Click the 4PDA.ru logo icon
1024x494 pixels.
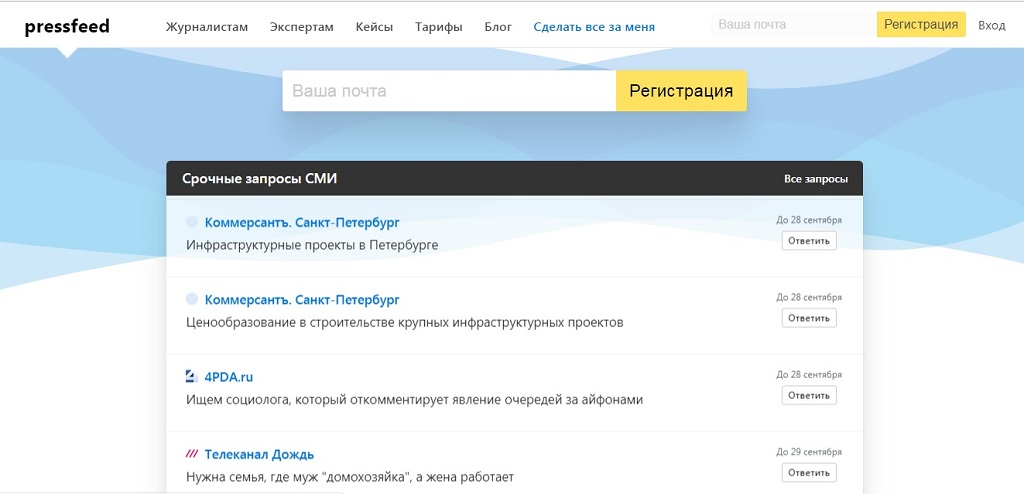[191, 376]
